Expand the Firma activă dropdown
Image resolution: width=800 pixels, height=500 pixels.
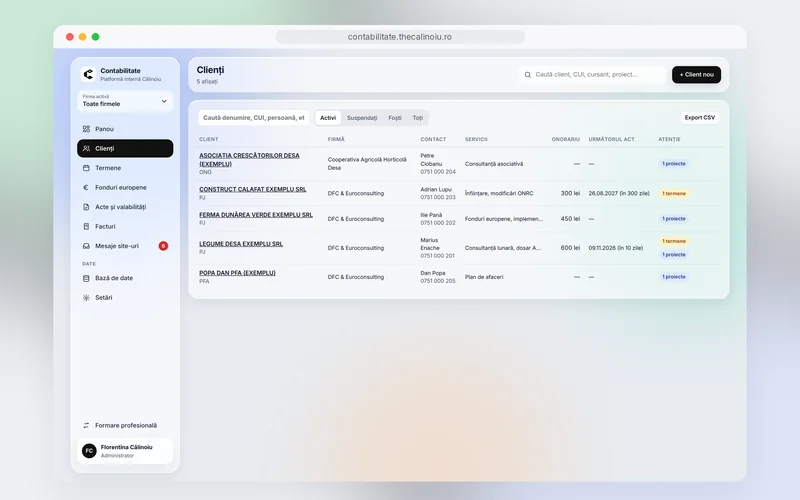125,101
